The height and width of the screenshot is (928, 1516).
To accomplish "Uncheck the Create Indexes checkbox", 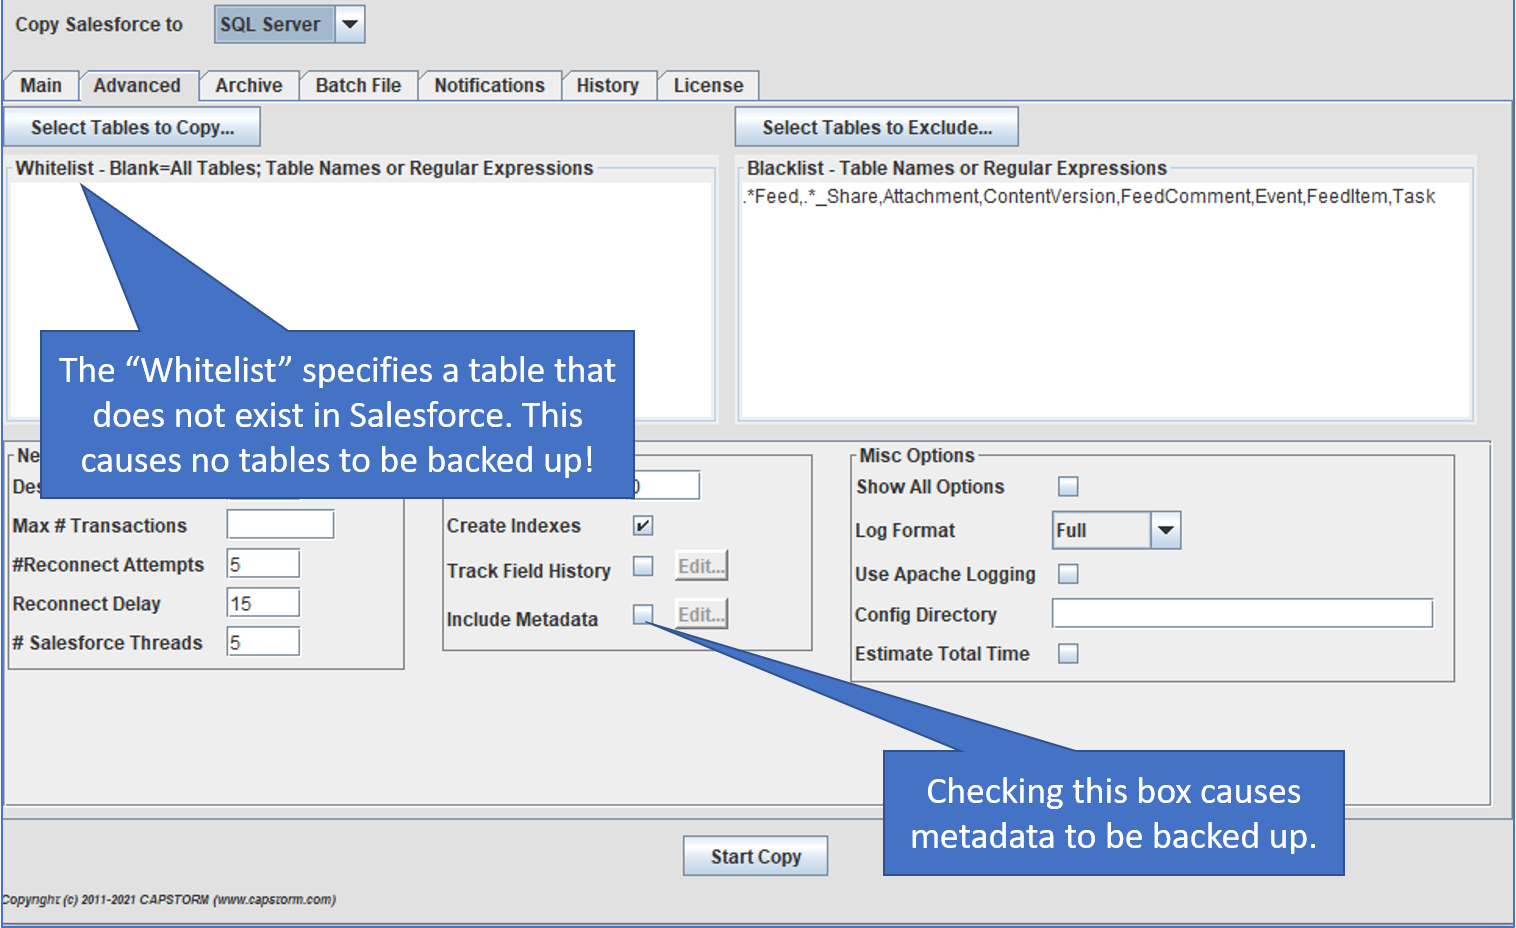I will tap(643, 525).
